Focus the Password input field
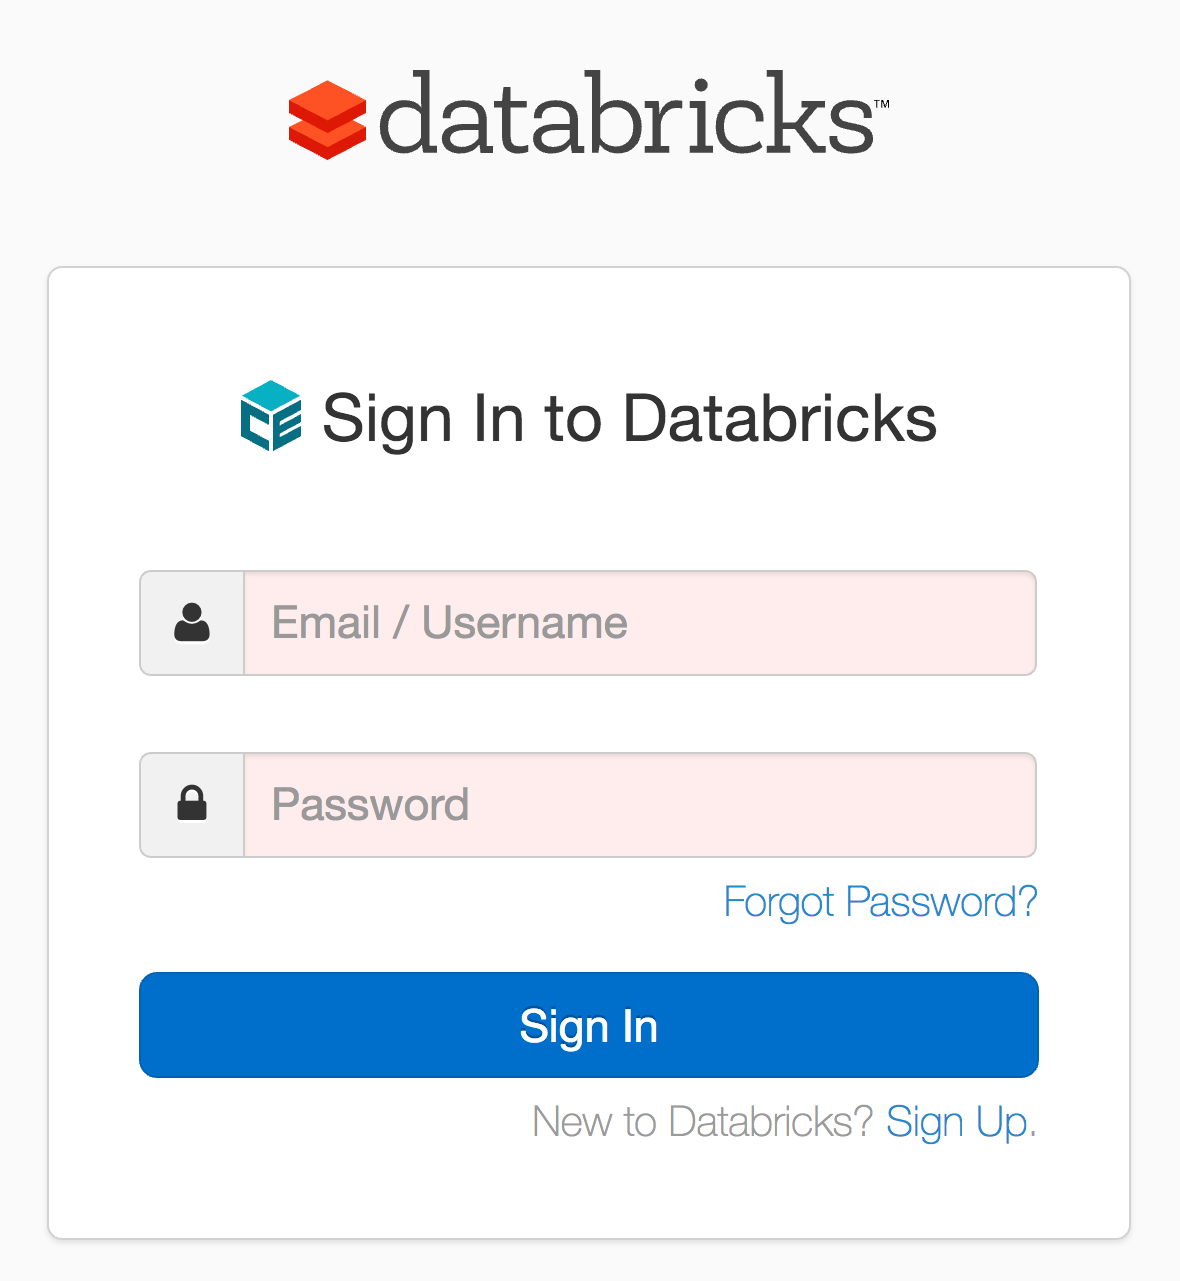 coord(640,805)
